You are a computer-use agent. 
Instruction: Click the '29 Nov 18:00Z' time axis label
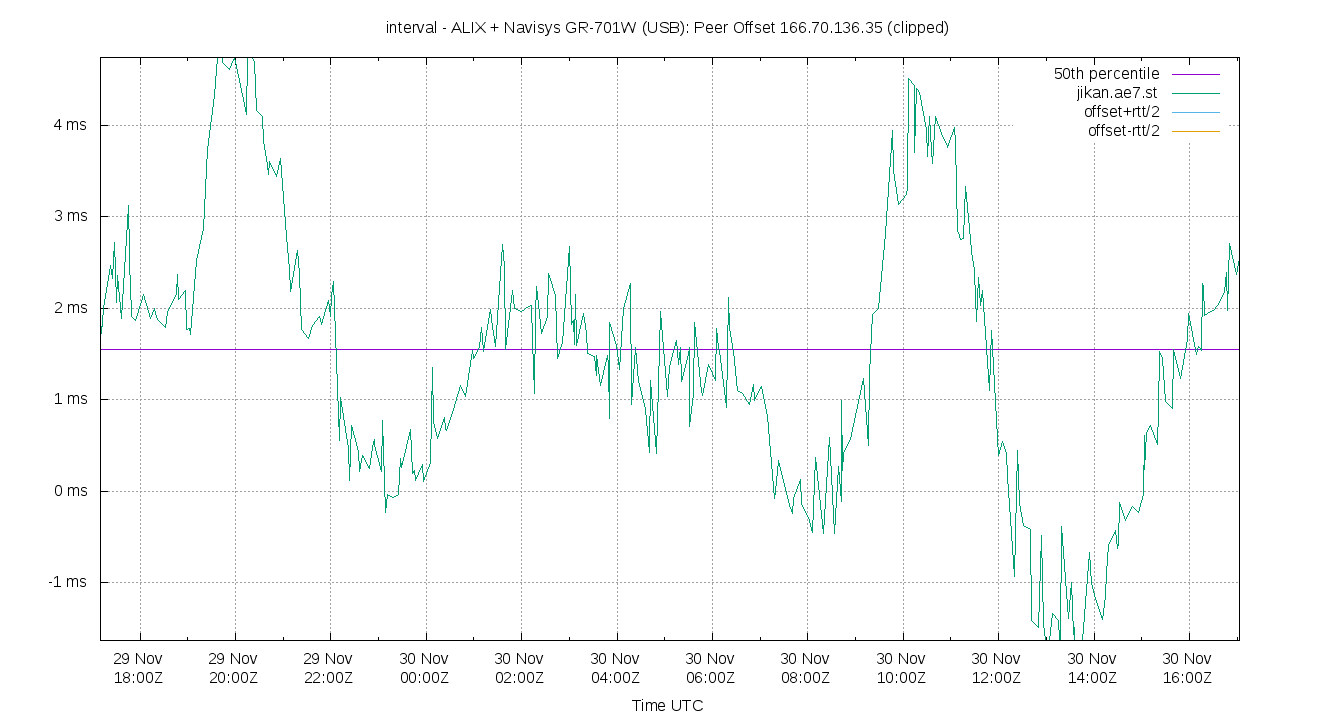tap(139, 668)
